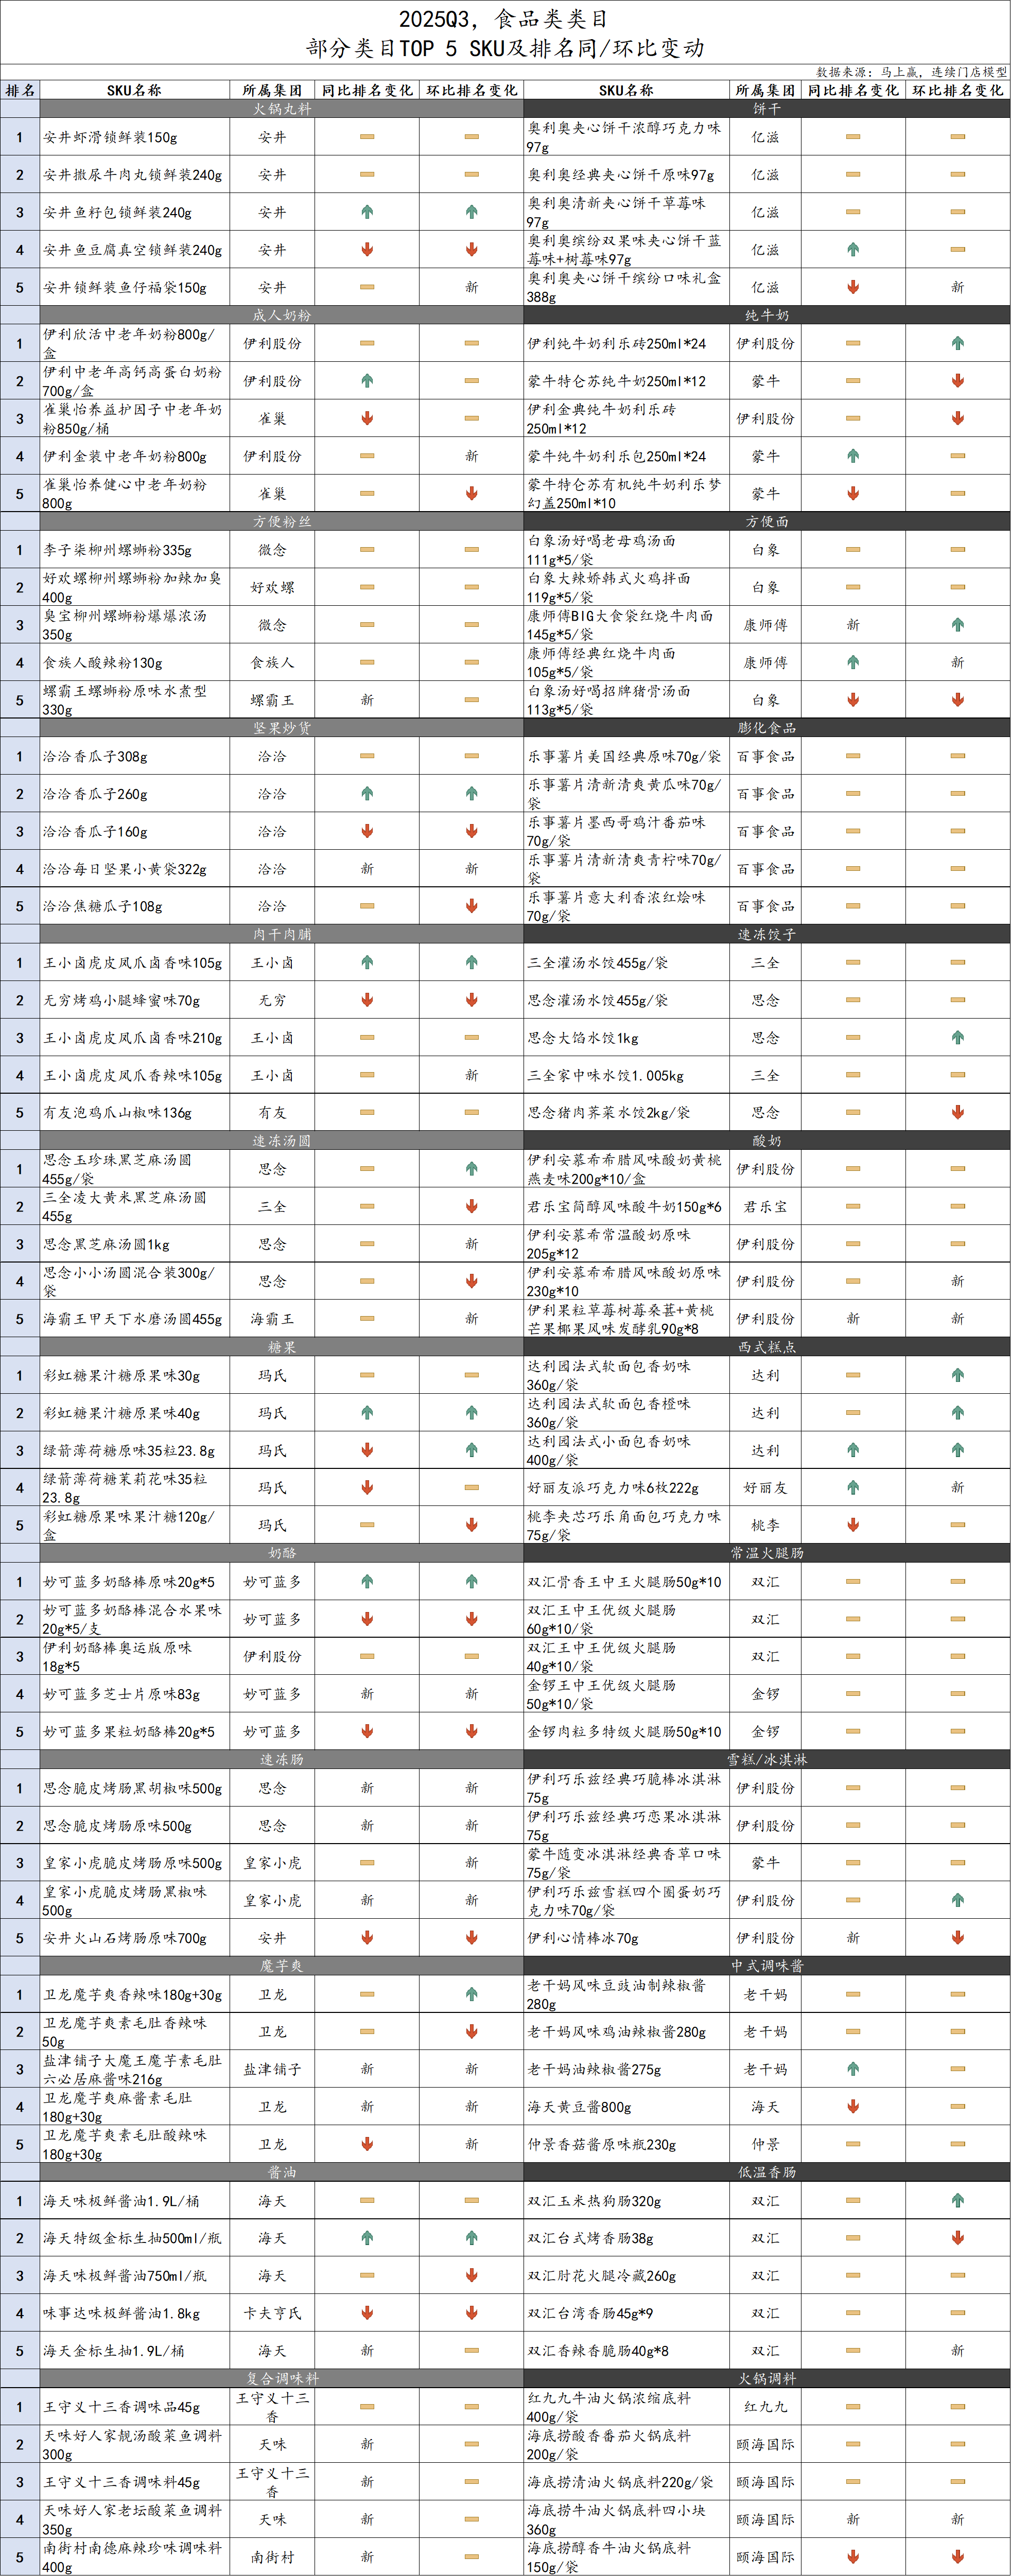The width and height of the screenshot is (1011, 2576).
Task: Click the 2025Q3 食品类类目 title
Action: tap(504, 19)
